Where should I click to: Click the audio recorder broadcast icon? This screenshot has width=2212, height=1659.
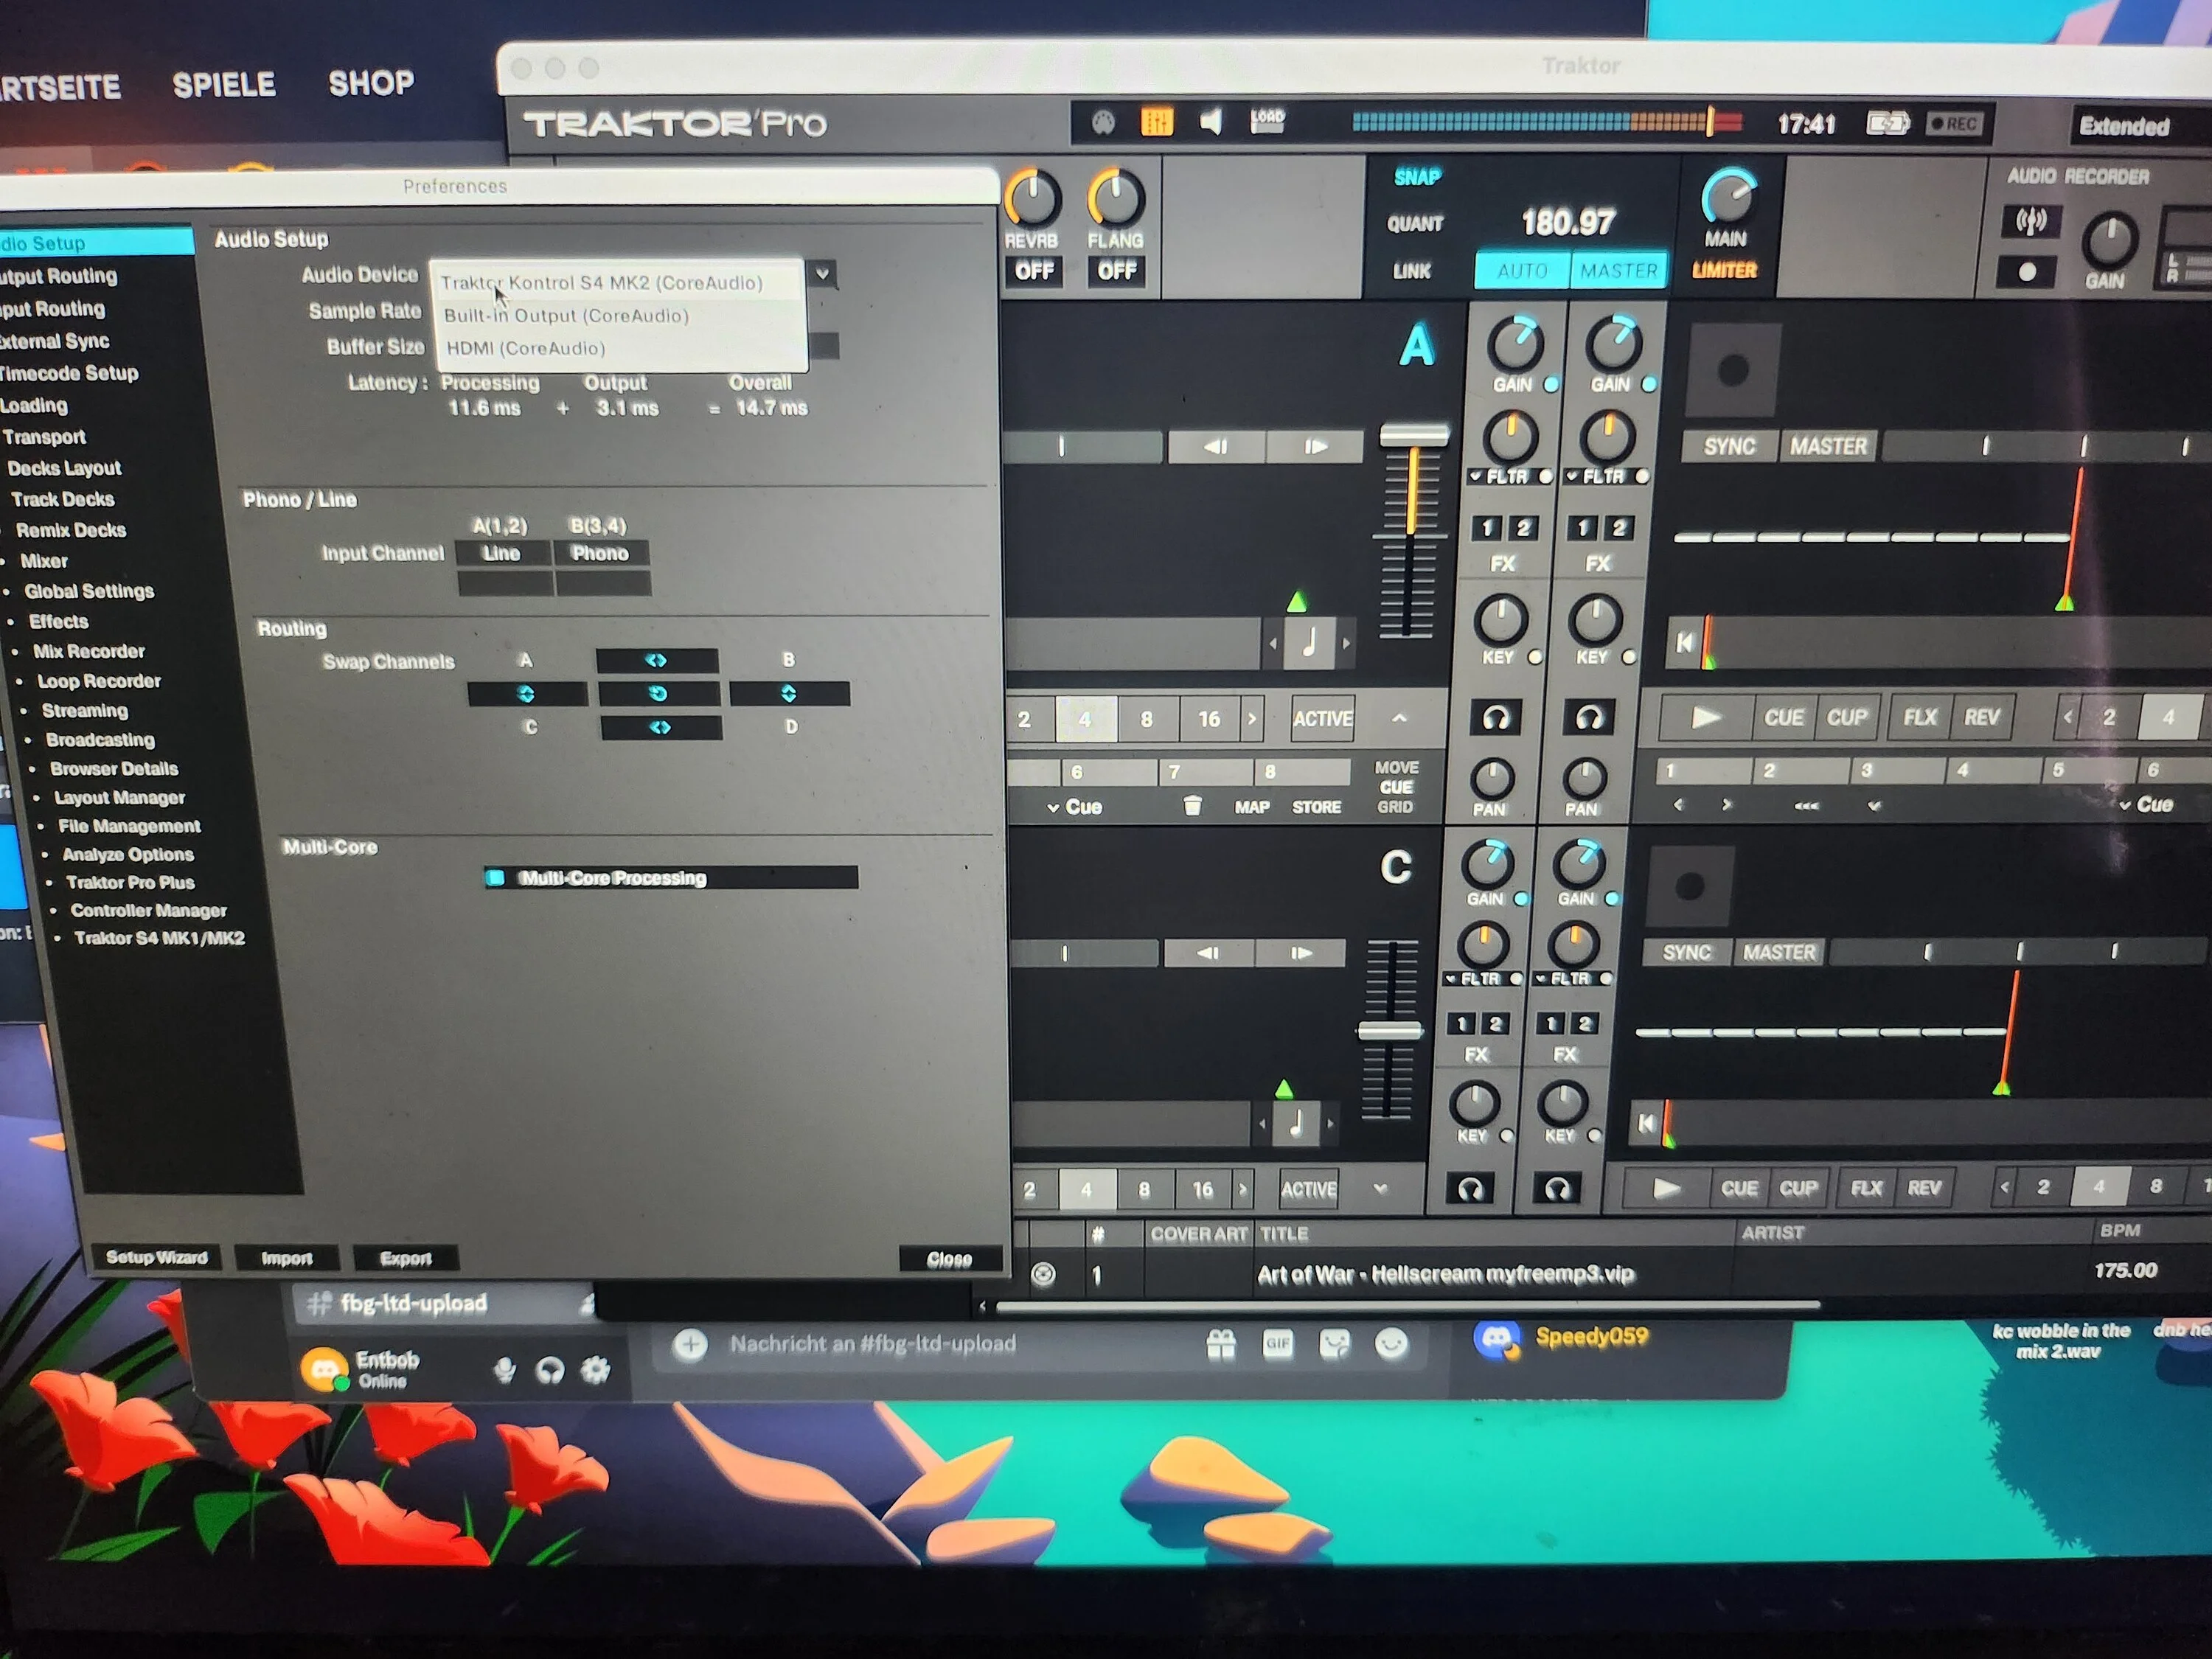click(2030, 221)
